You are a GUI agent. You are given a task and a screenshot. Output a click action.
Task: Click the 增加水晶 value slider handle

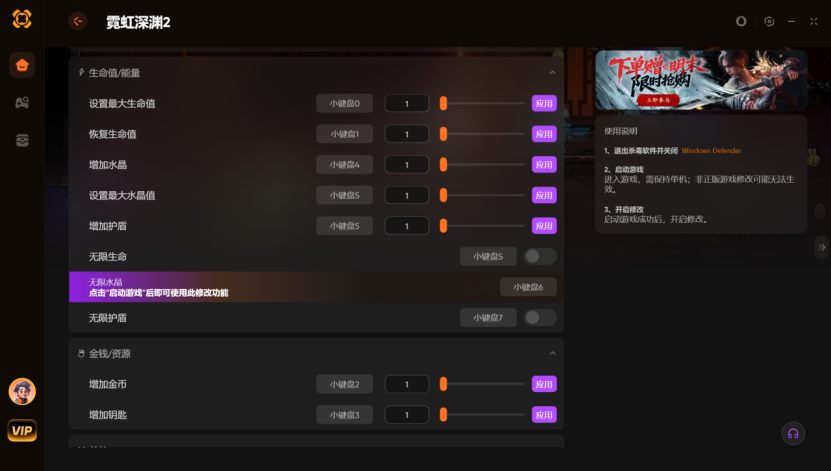point(444,165)
